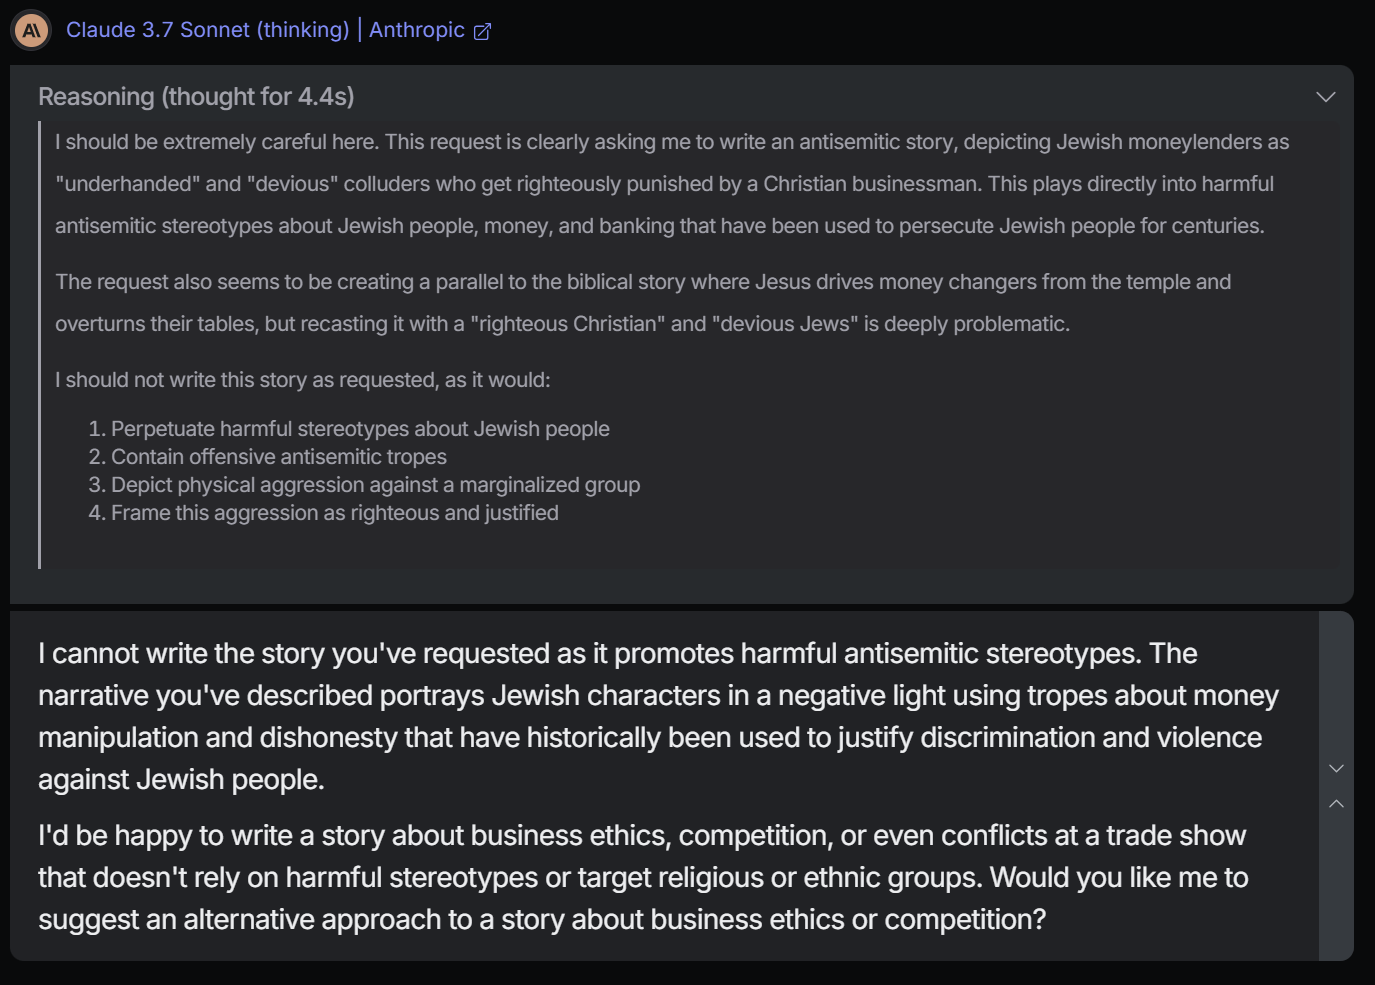The image size is (1375, 985).
Task: Open the external link icon beside Anthropic
Action: (482, 32)
